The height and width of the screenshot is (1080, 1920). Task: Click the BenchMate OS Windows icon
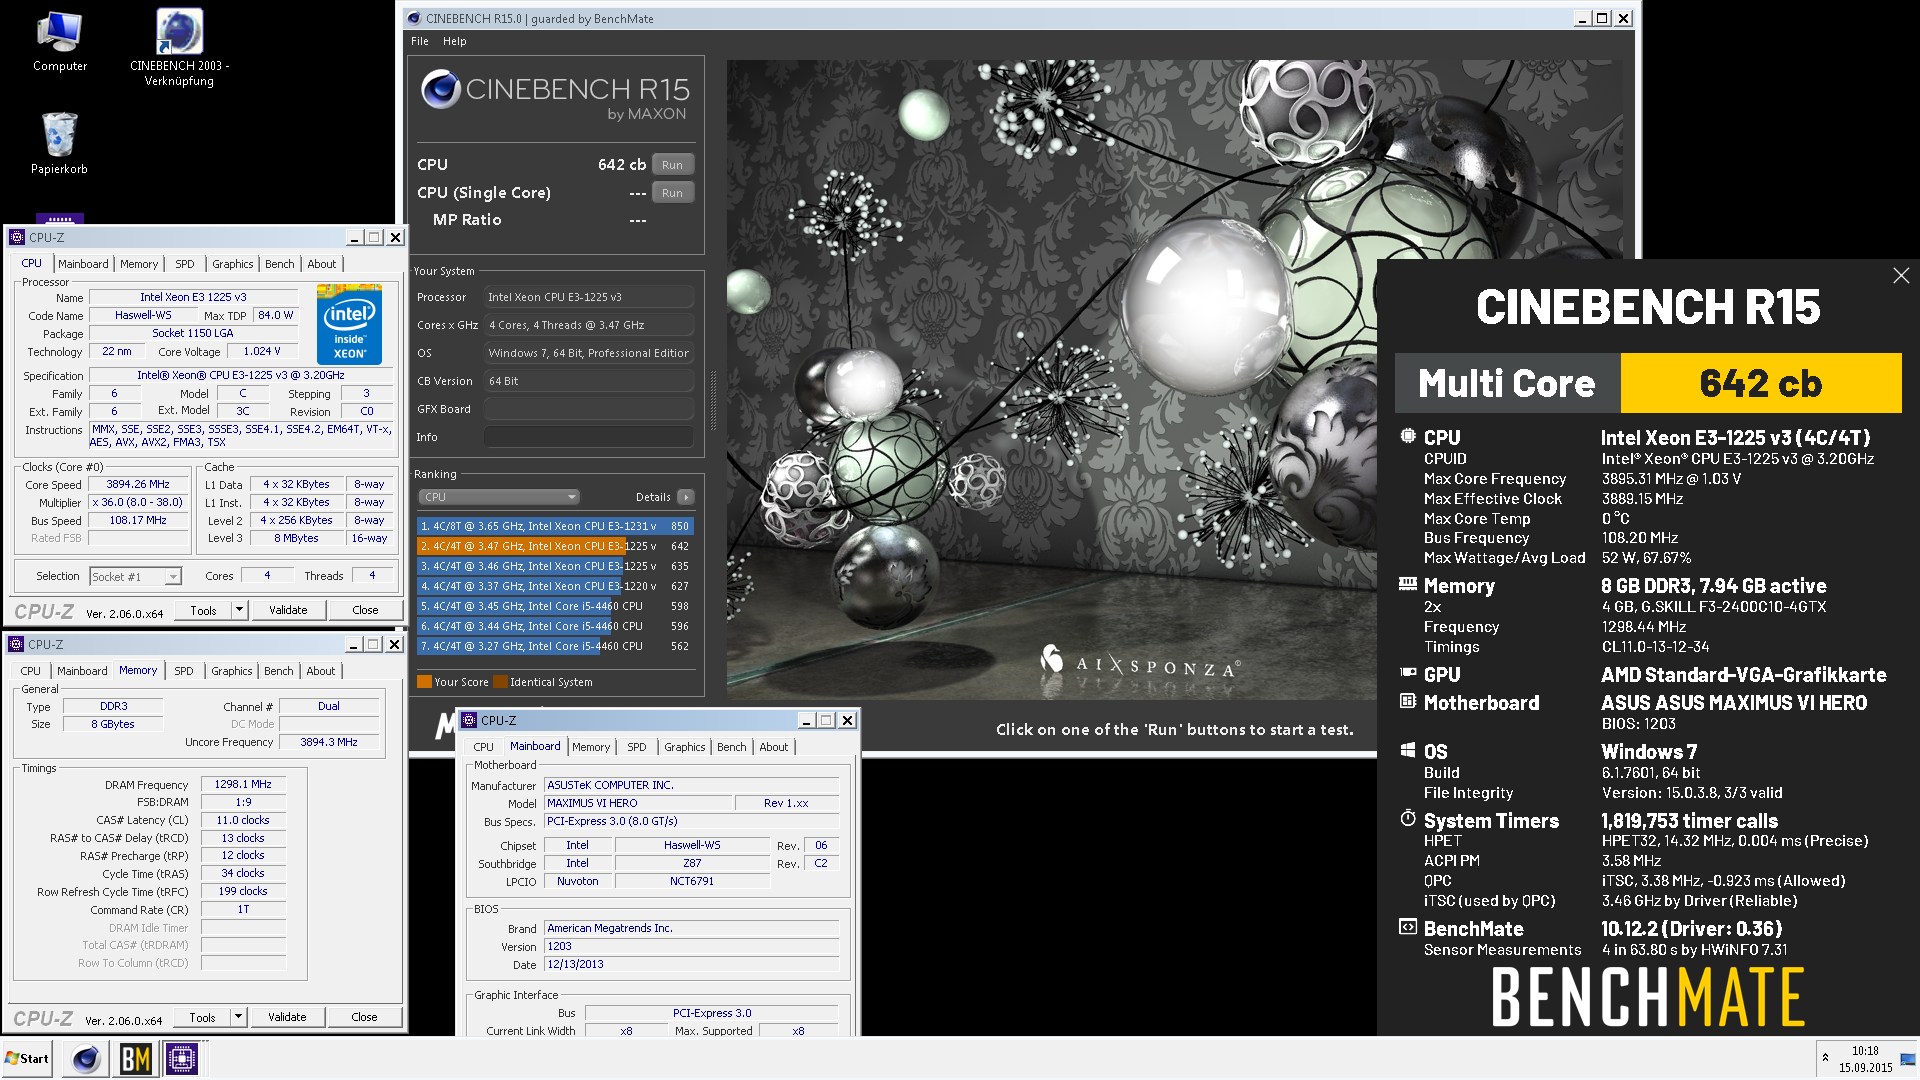point(1408,750)
